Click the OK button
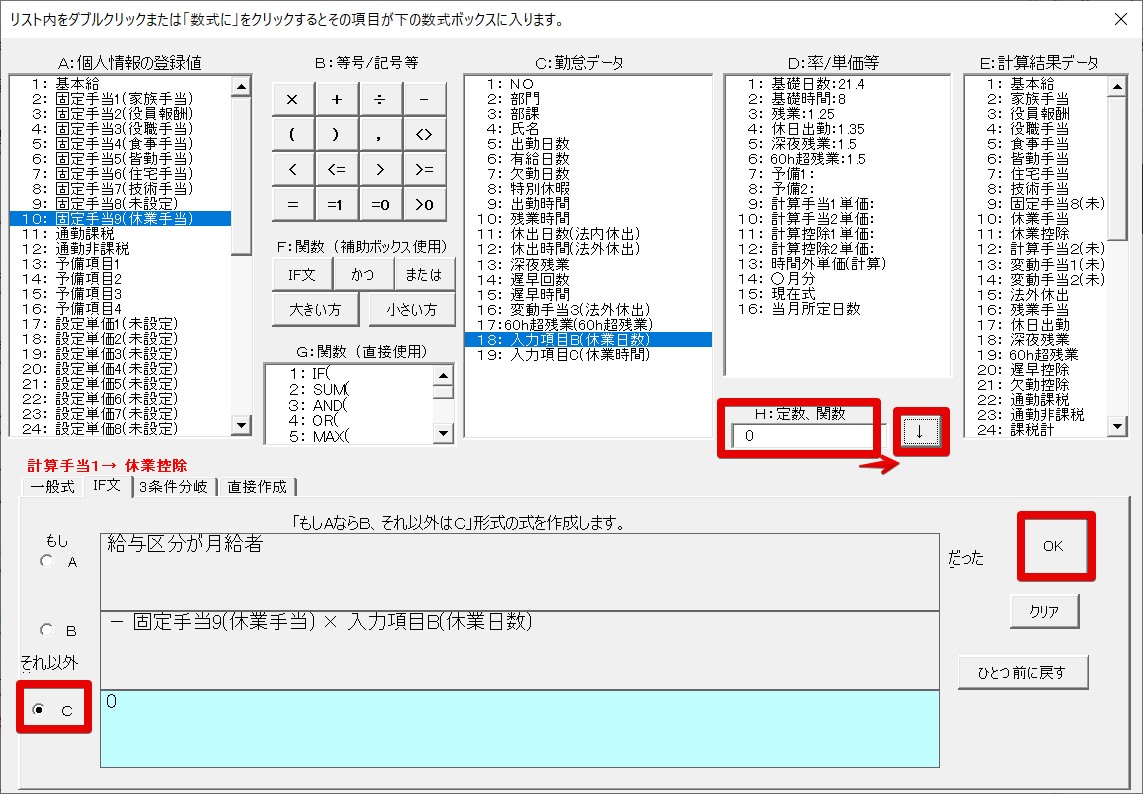This screenshot has height=794, width=1143. pyautogui.click(x=1053, y=546)
